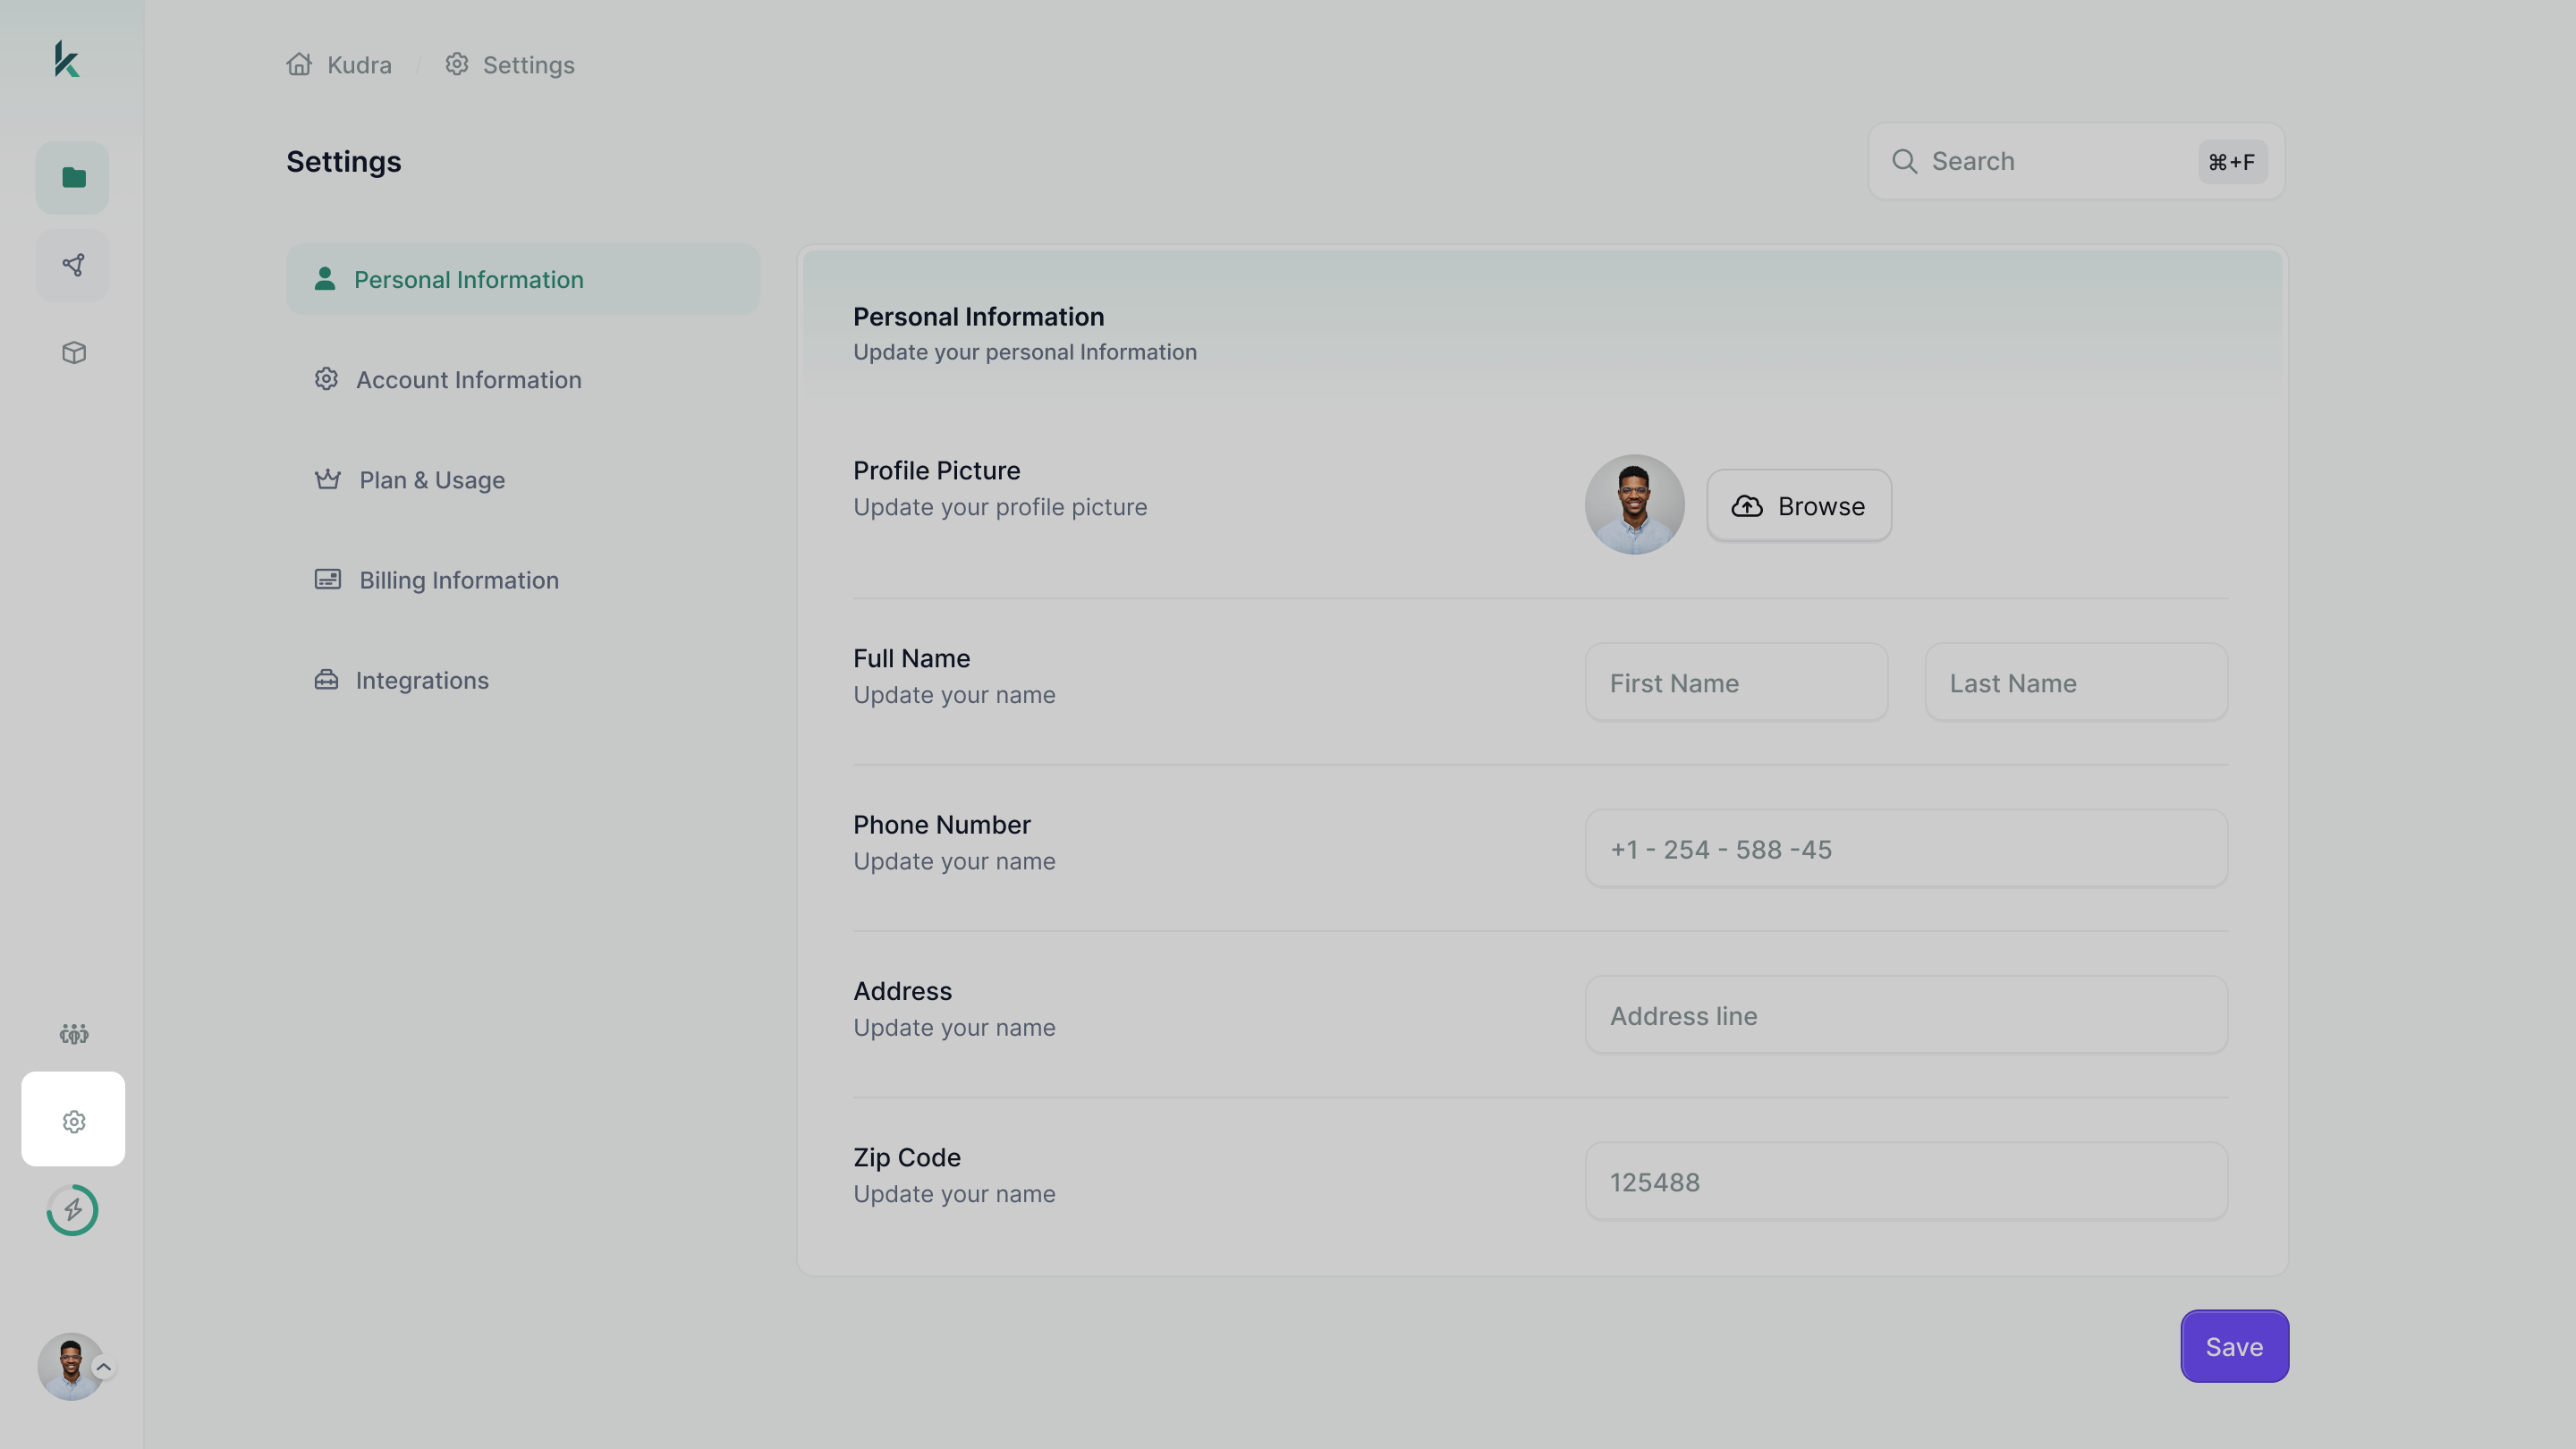Open the folder icon in sidebar
This screenshot has width=2576, height=1449.
[x=73, y=177]
